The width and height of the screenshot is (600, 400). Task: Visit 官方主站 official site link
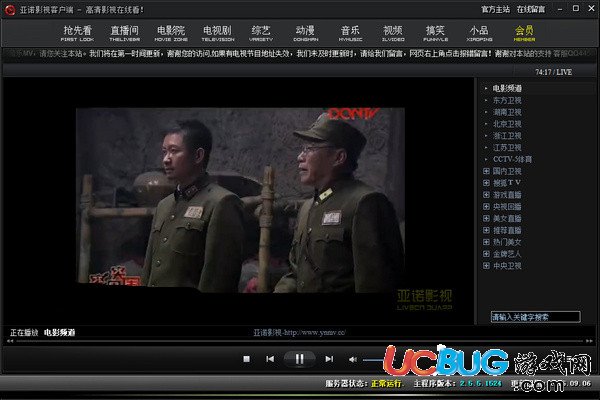(495, 9)
